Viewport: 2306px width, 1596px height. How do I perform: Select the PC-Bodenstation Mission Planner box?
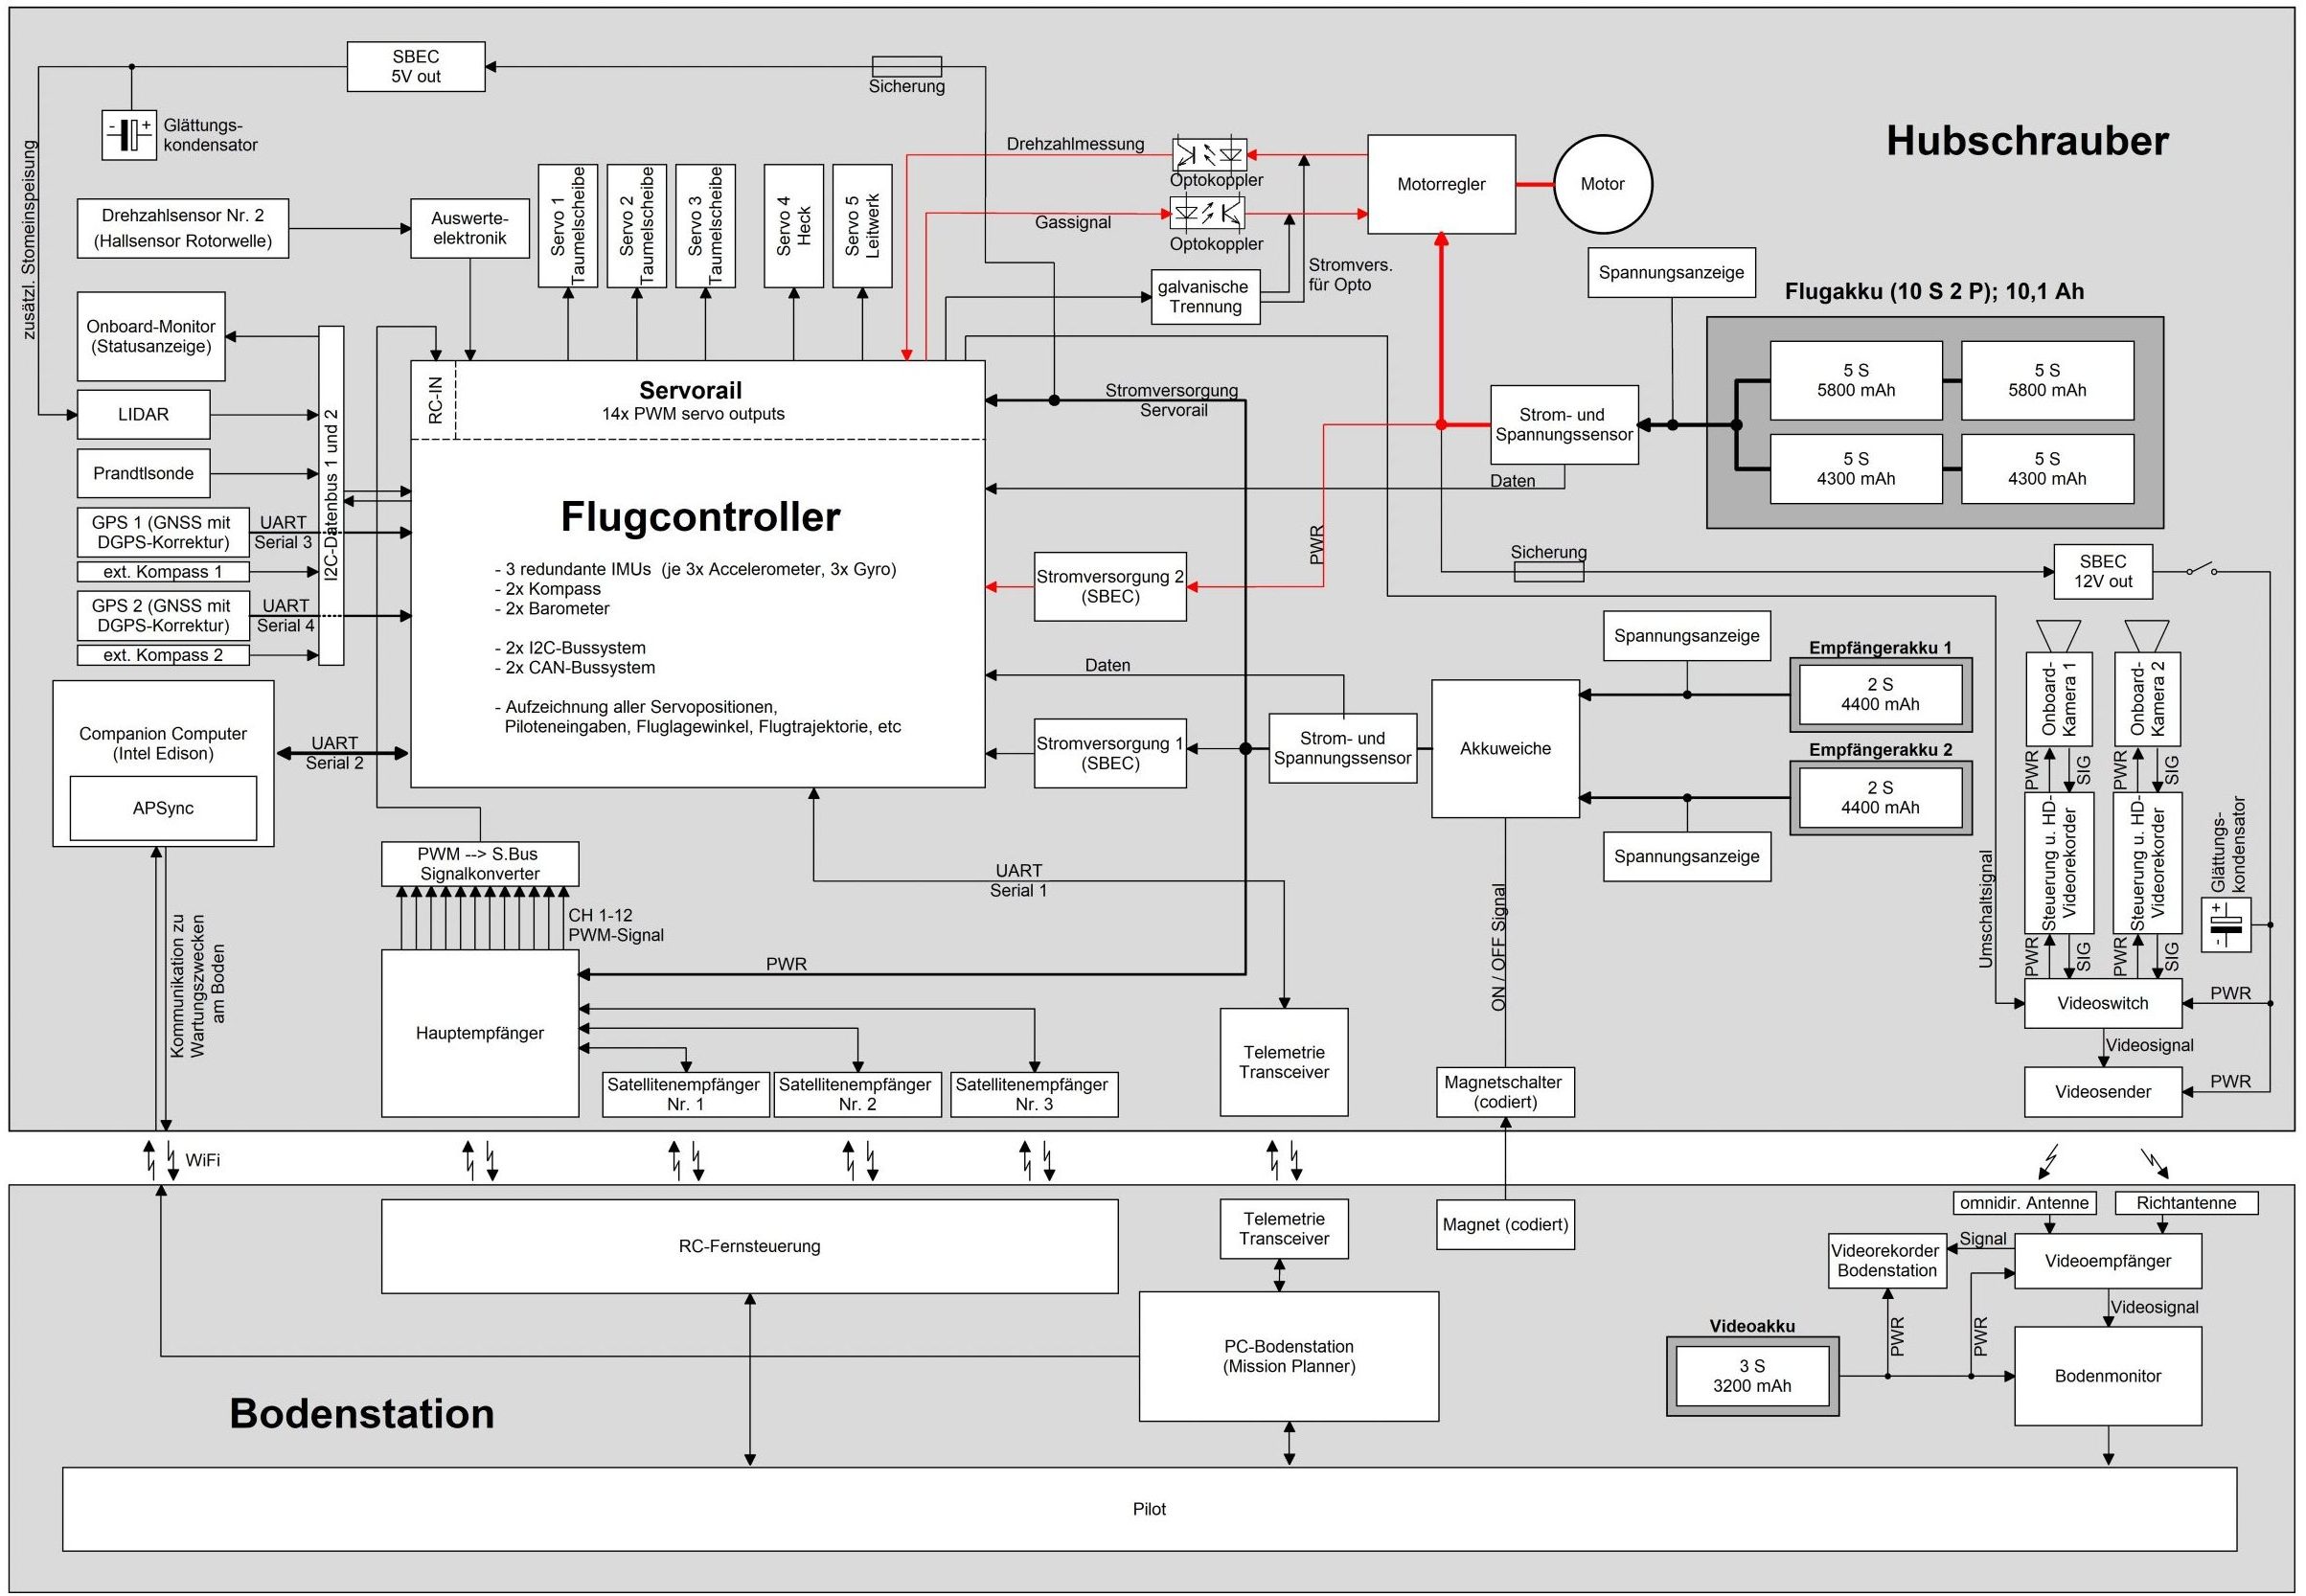click(x=1288, y=1356)
